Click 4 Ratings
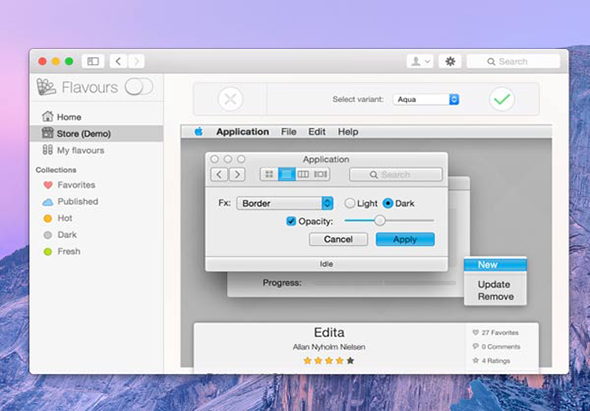 [x=491, y=361]
